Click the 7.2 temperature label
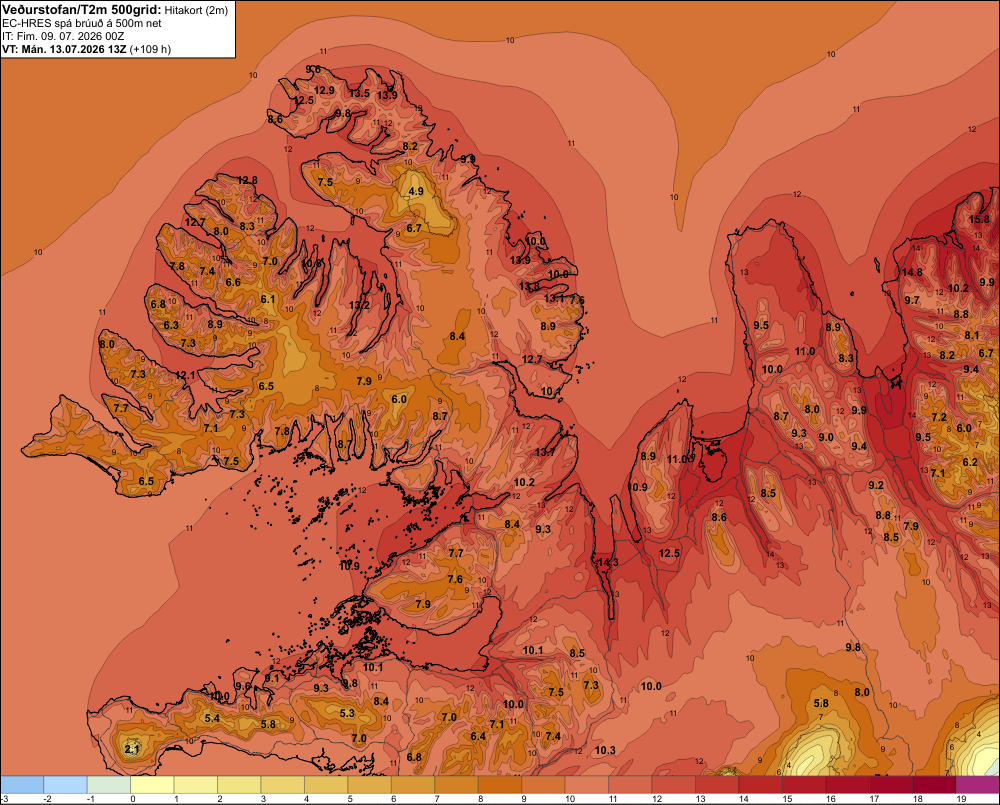This screenshot has width=1000, height=805. point(939,417)
